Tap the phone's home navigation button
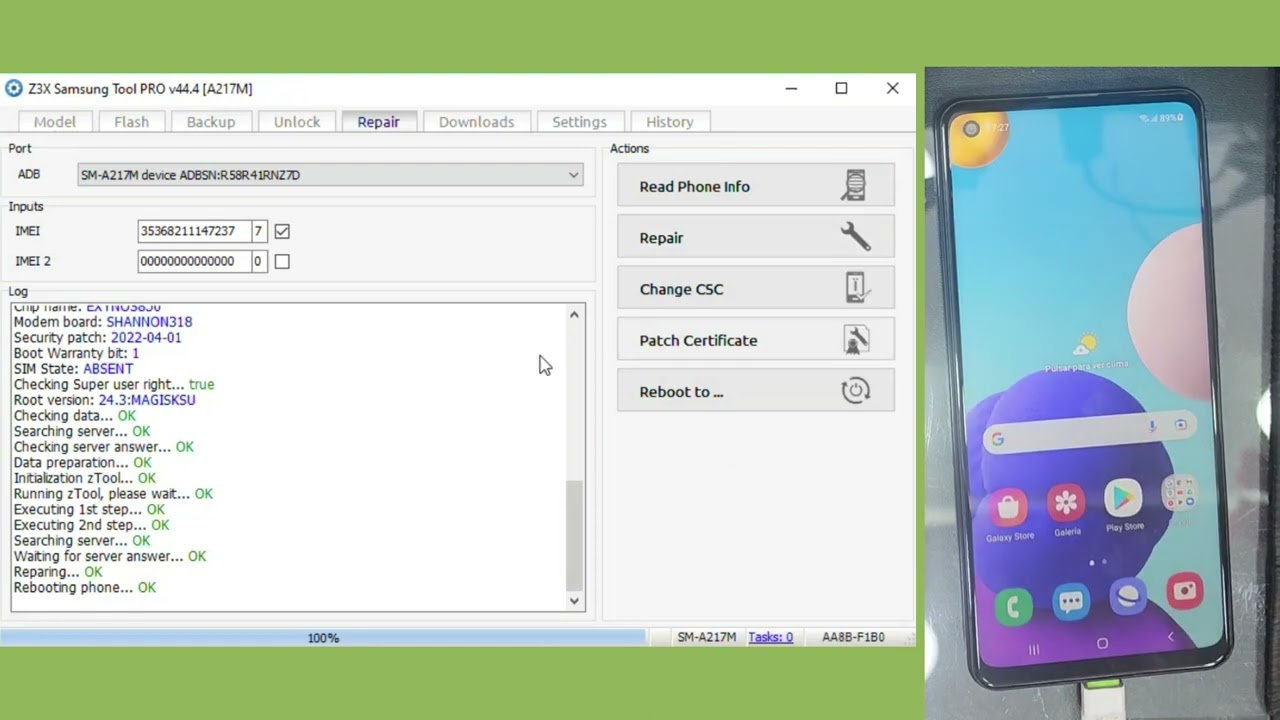Screen dimensions: 1280x720 (x=1102, y=644)
